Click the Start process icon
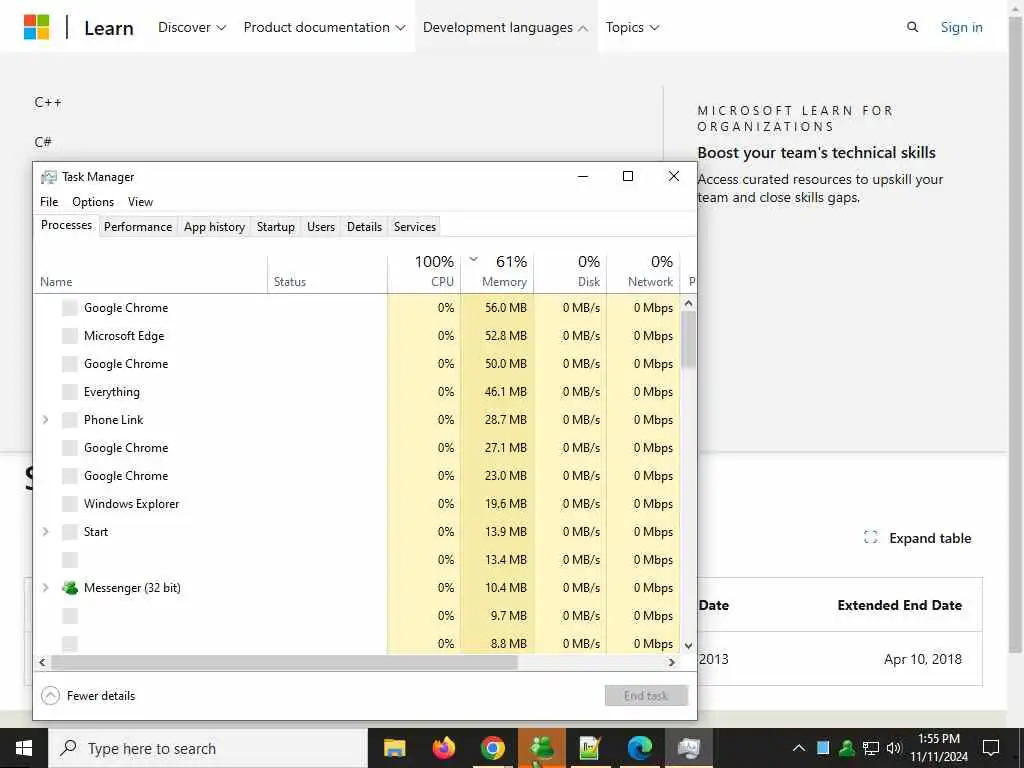This screenshot has width=1024, height=768. click(x=70, y=532)
